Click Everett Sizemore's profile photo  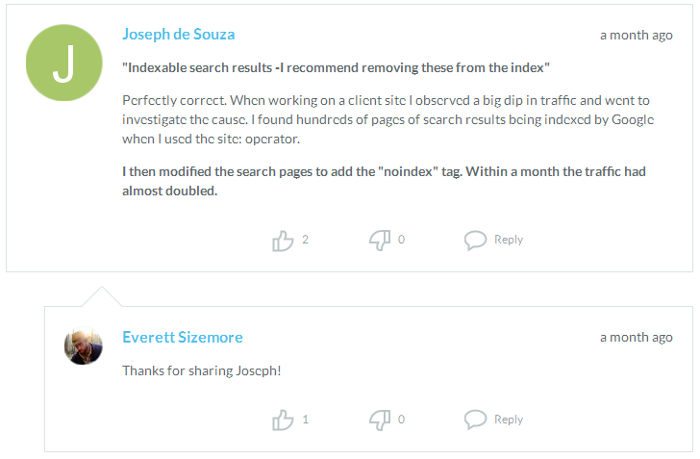coord(83,346)
